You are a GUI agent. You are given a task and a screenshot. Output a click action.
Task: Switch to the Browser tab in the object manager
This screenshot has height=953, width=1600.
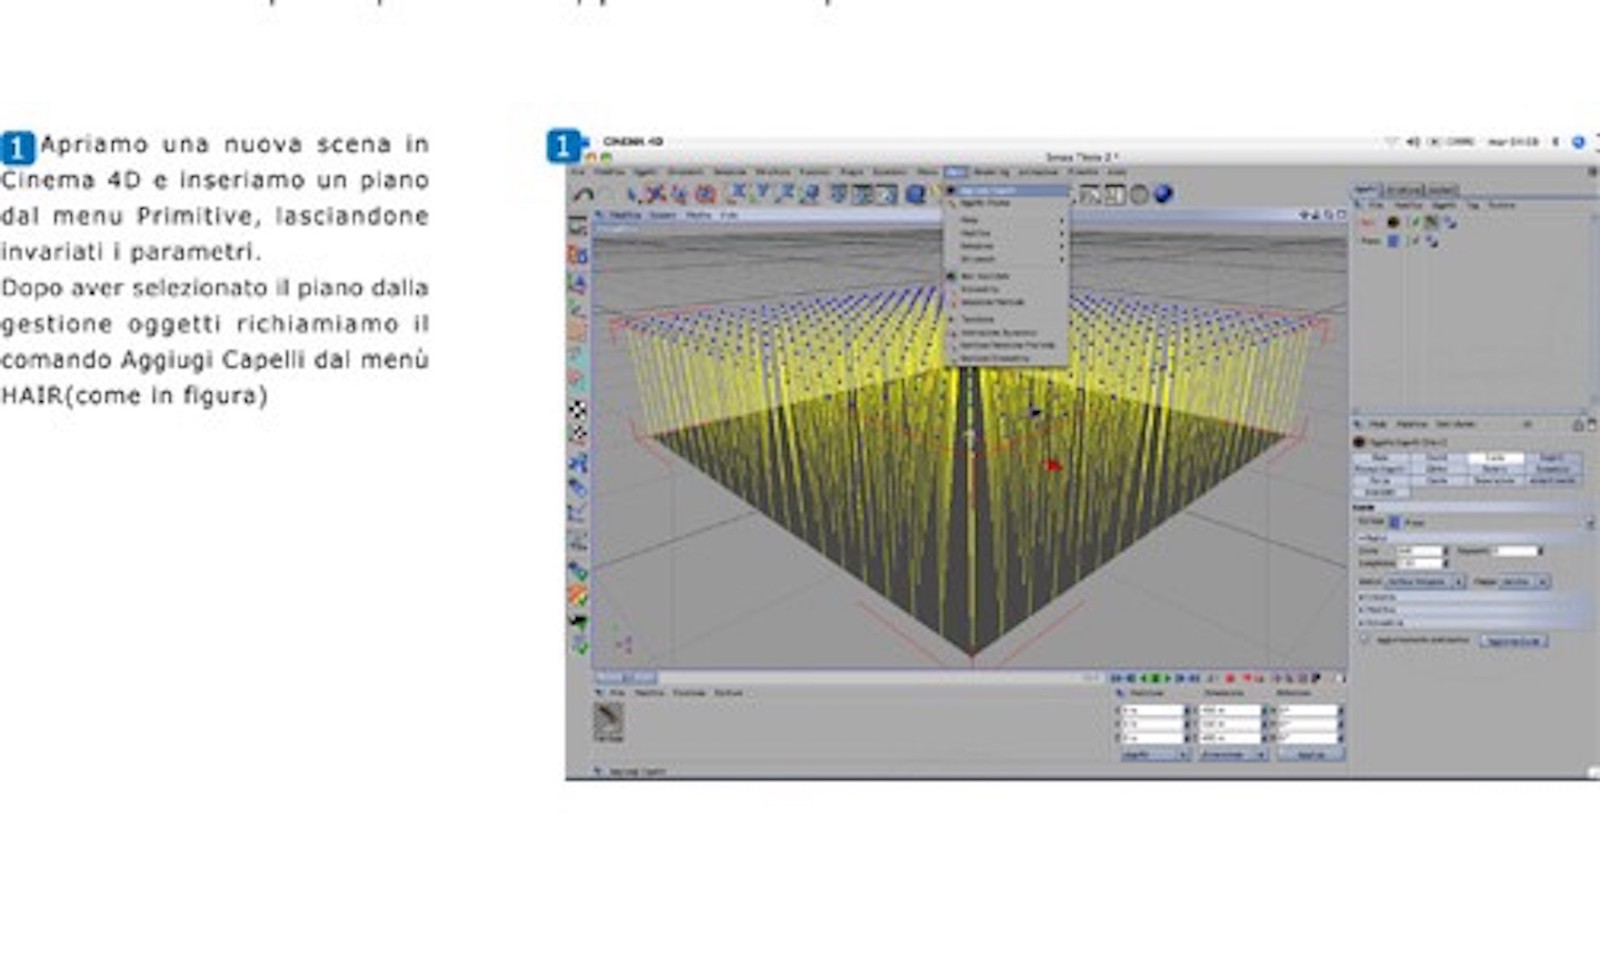[x=1442, y=190]
